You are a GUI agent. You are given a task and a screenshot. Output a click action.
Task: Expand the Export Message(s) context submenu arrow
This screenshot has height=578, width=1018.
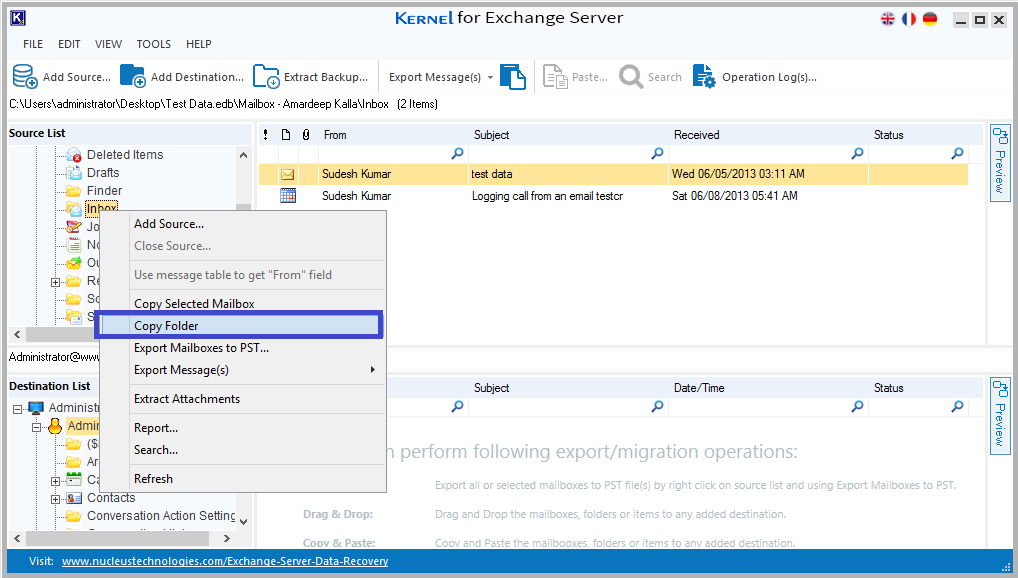pyautogui.click(x=373, y=370)
